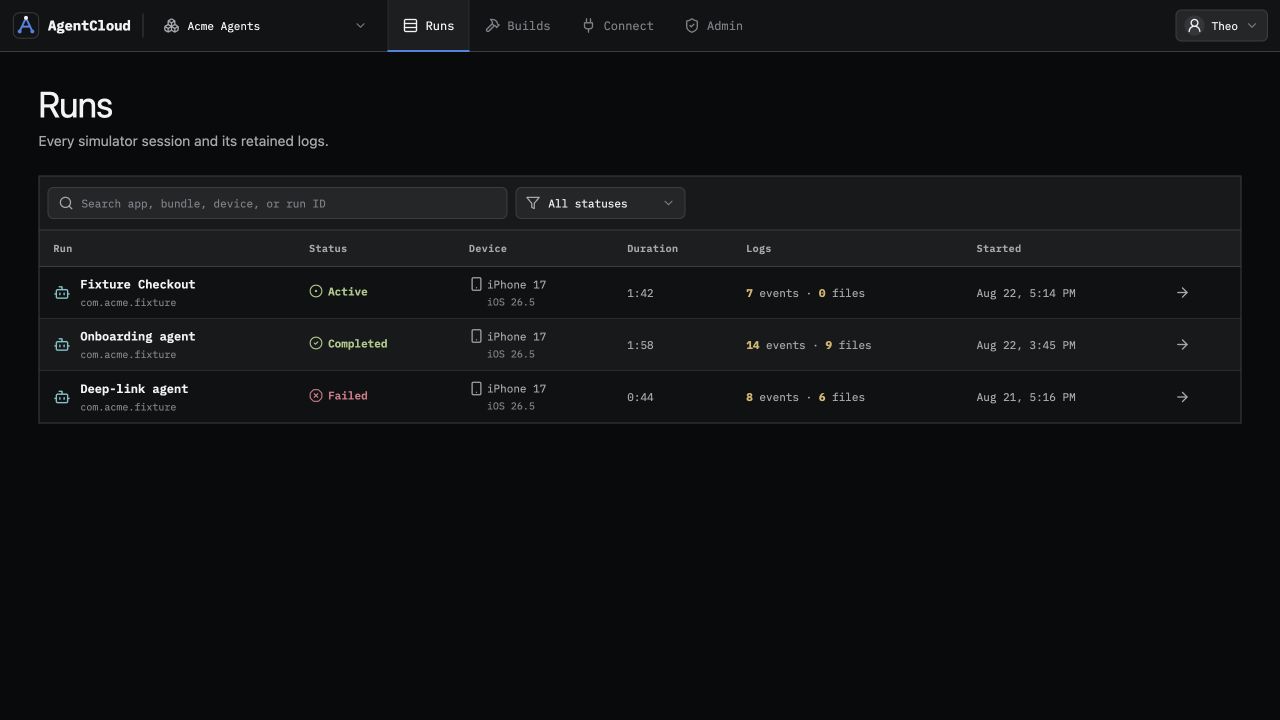Click the Device column header
Screen dimensions: 1280x720
click(488, 248)
